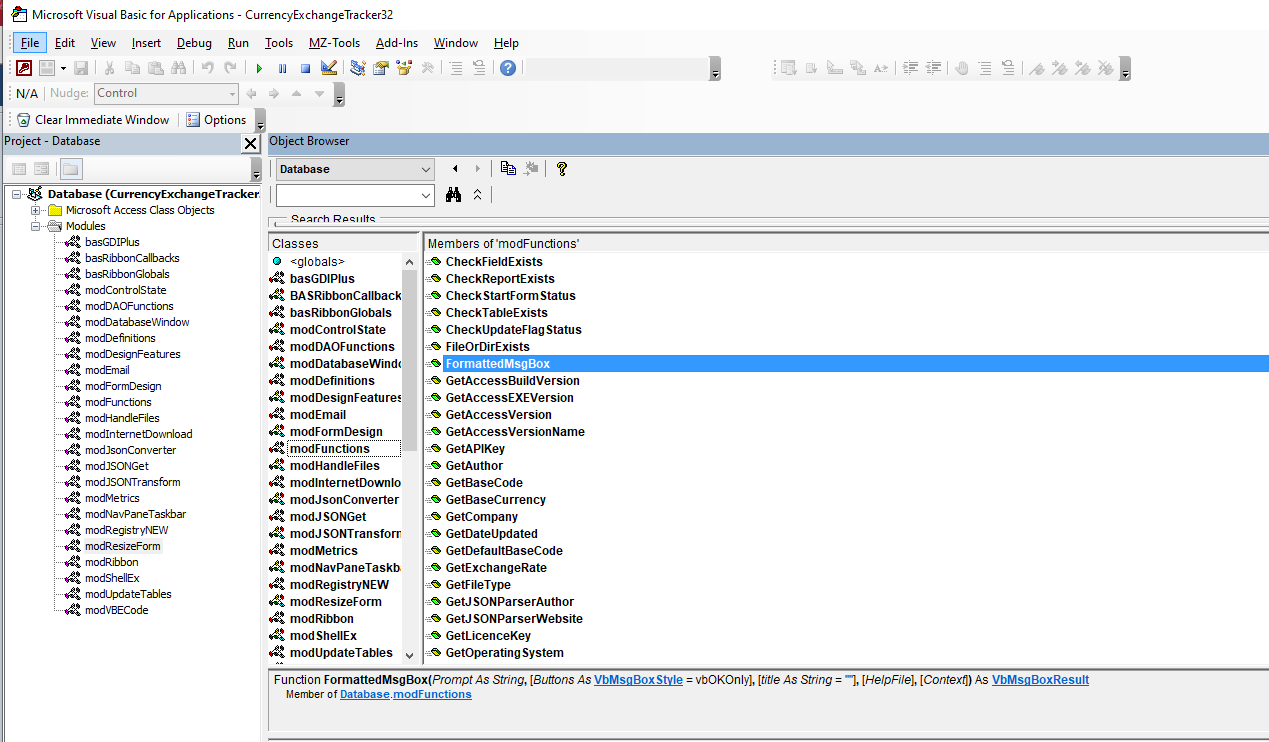Click the modFunctions link in details pane
The image size is (1269, 742).
point(432,694)
